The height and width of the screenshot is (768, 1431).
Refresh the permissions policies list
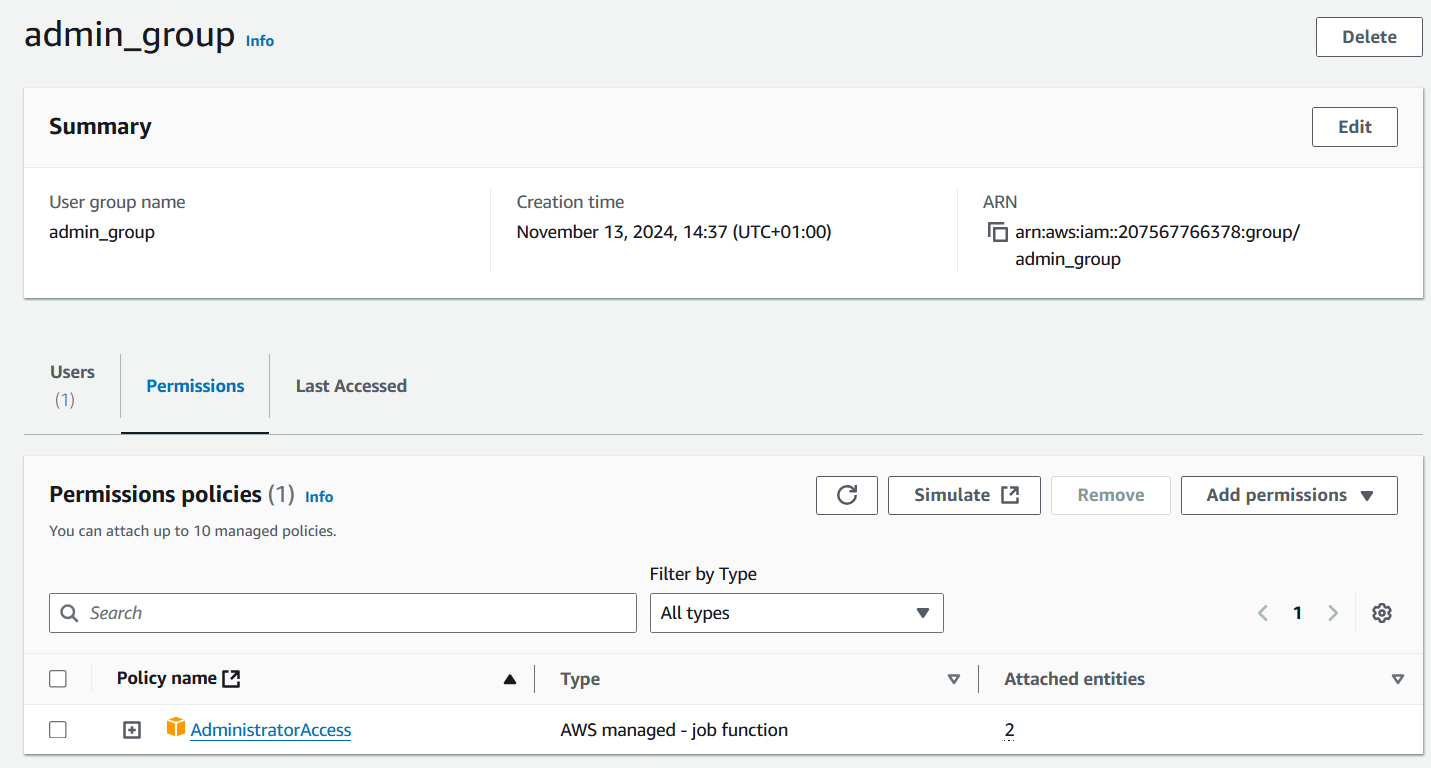pyautogui.click(x=847, y=495)
